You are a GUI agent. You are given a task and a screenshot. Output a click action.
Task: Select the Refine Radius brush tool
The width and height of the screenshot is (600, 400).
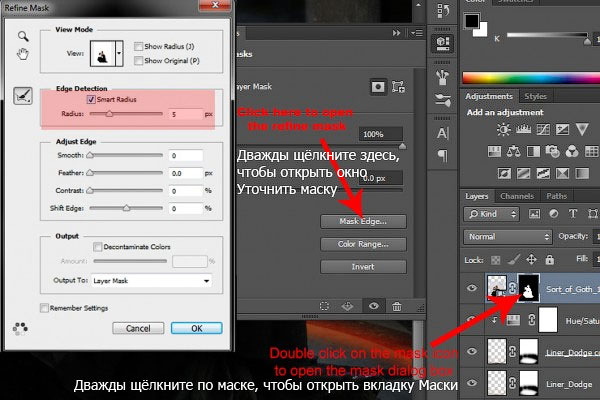[x=22, y=94]
